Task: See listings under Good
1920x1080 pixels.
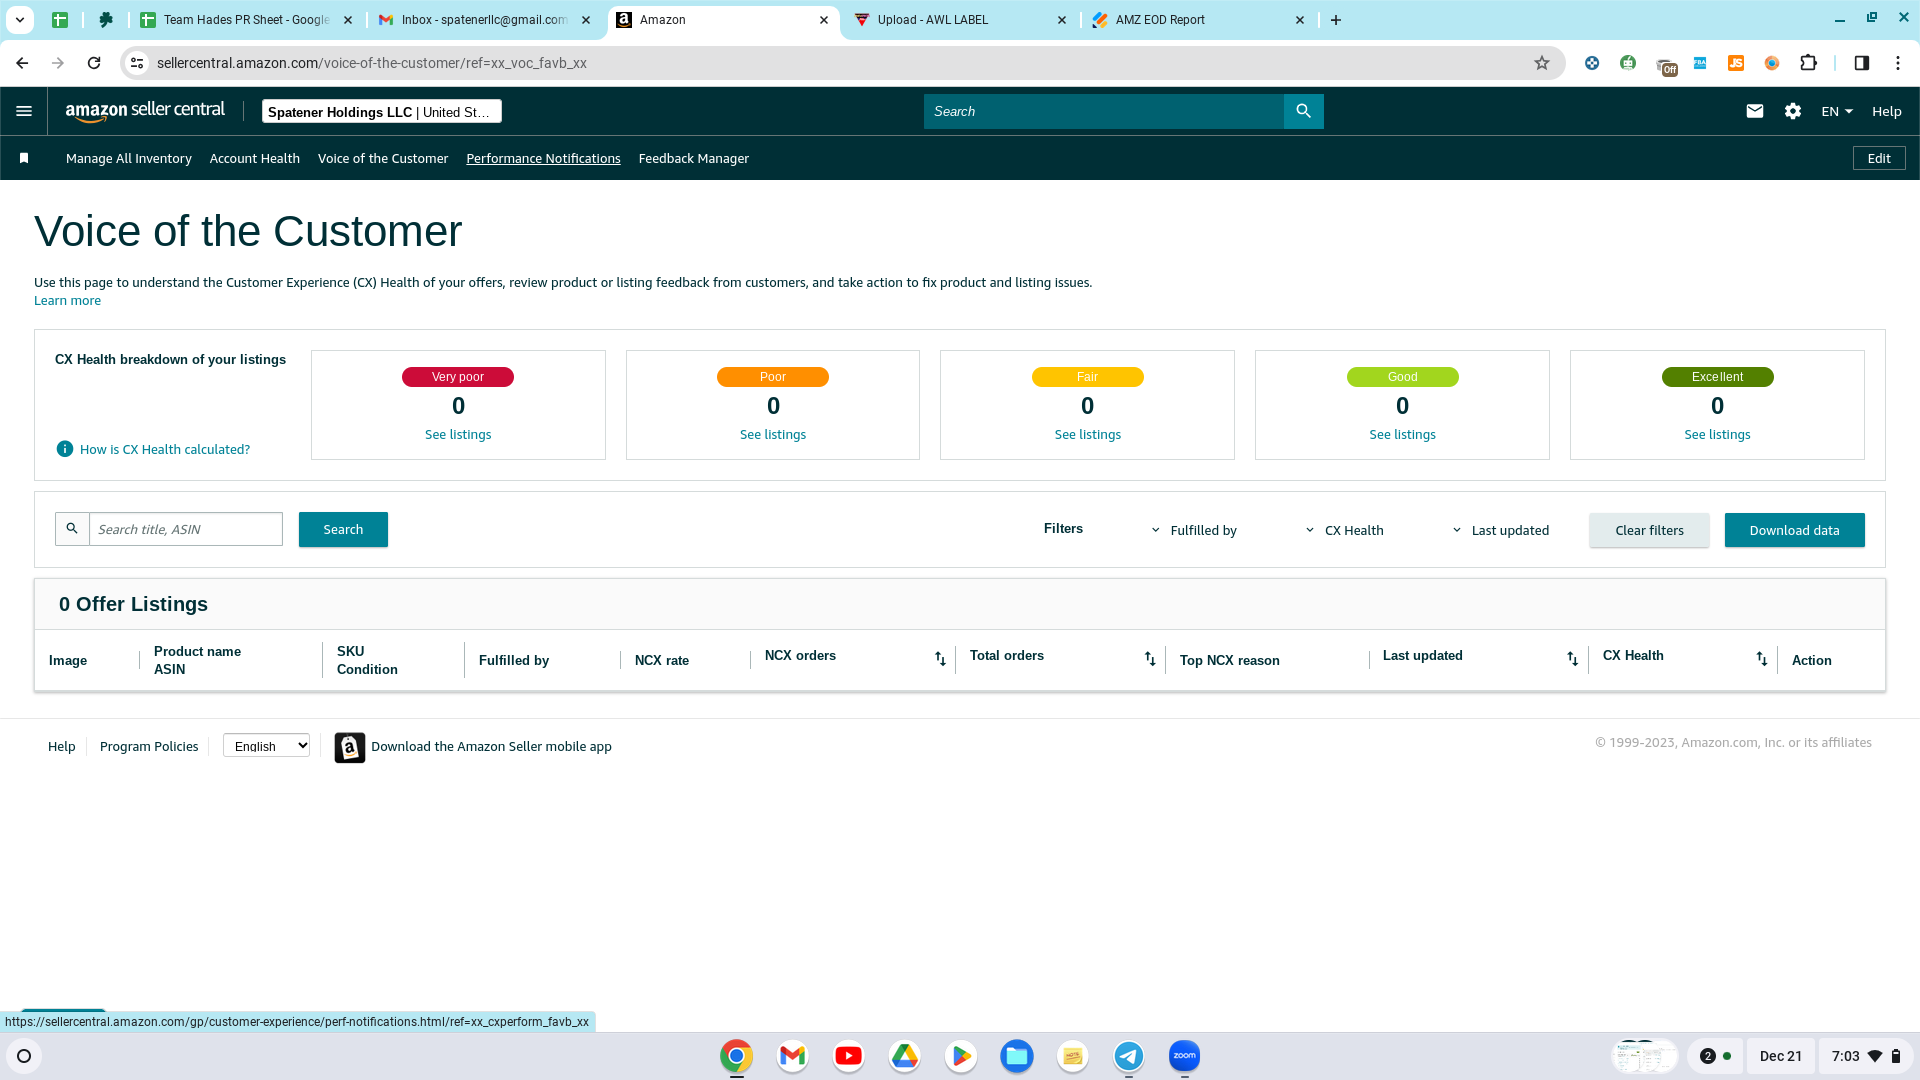Action: point(1402,434)
